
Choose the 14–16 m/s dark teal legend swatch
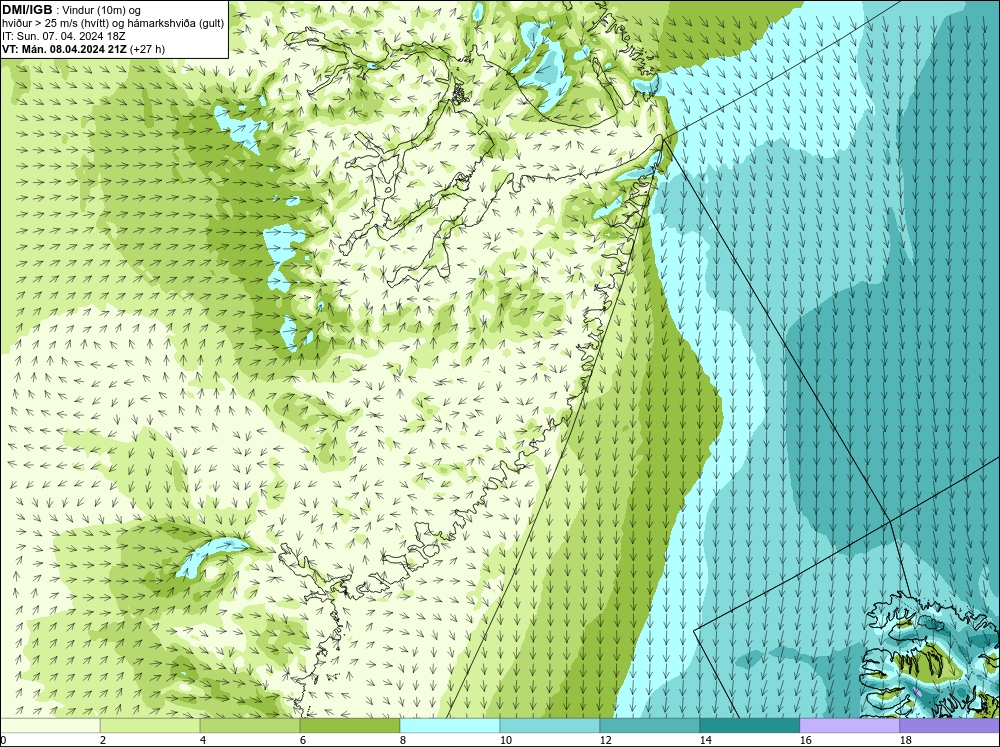coord(750,726)
